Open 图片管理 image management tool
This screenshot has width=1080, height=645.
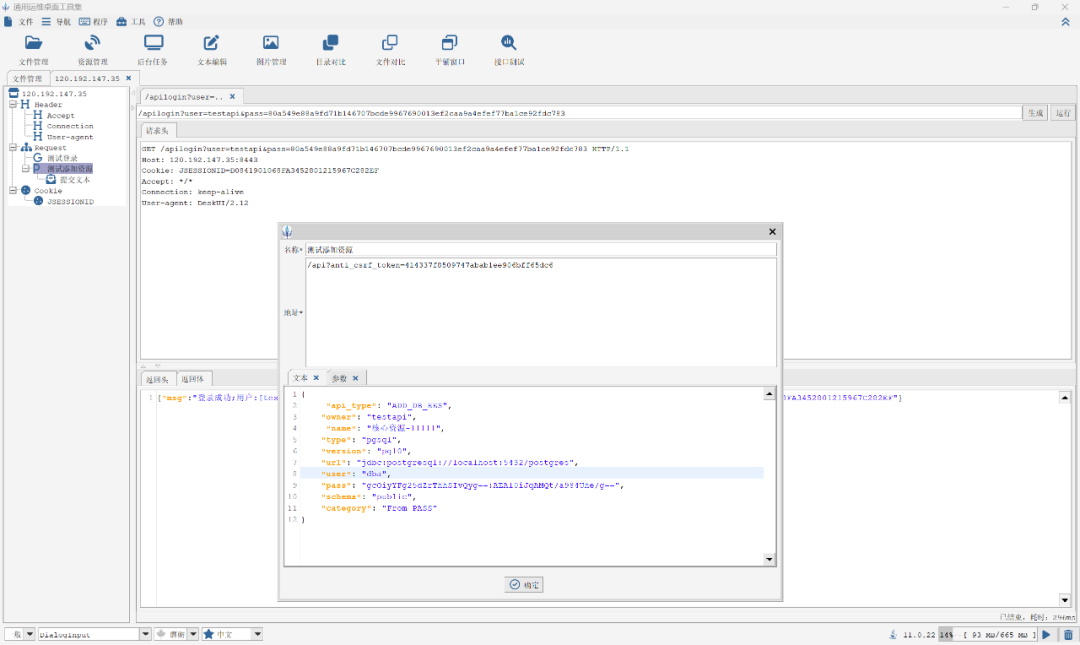click(x=270, y=43)
